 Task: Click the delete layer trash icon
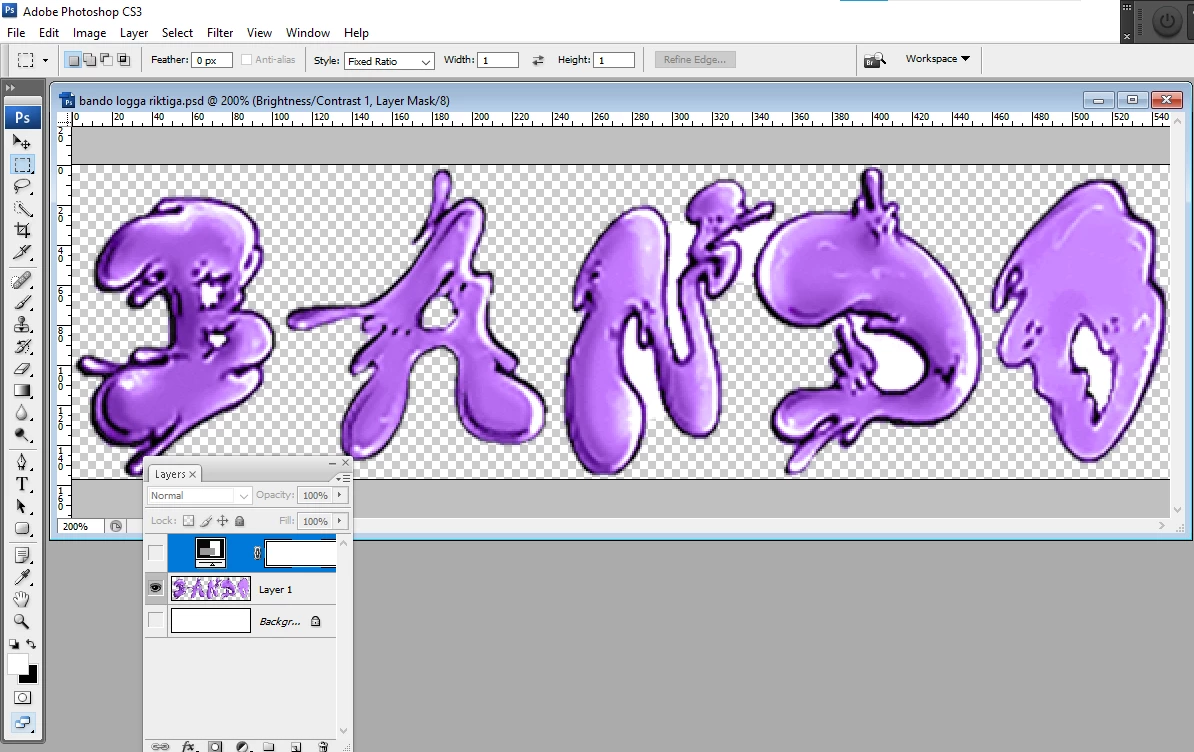tap(323, 747)
